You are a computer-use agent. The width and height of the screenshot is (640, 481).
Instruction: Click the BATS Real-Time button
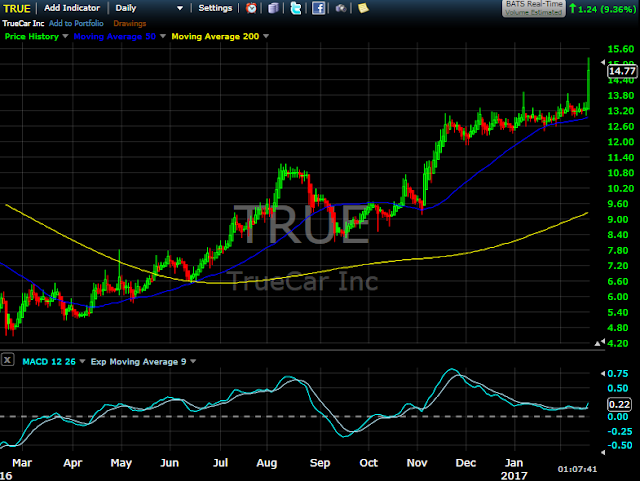(x=534, y=8)
